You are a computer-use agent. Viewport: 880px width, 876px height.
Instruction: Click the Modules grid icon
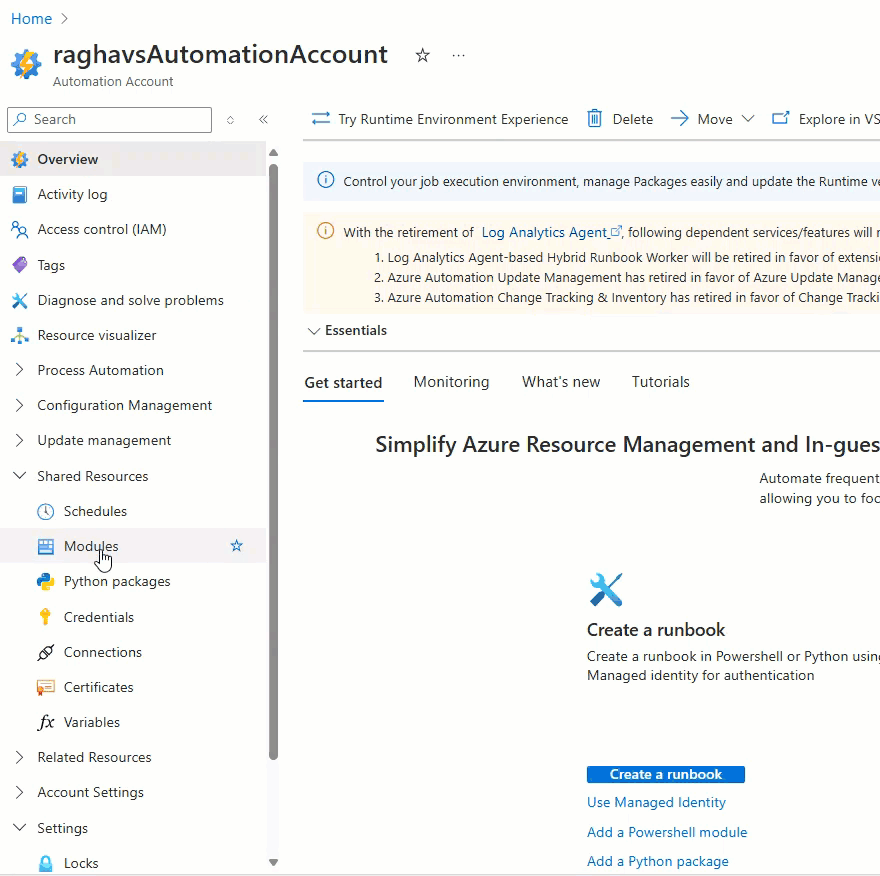tap(45, 547)
